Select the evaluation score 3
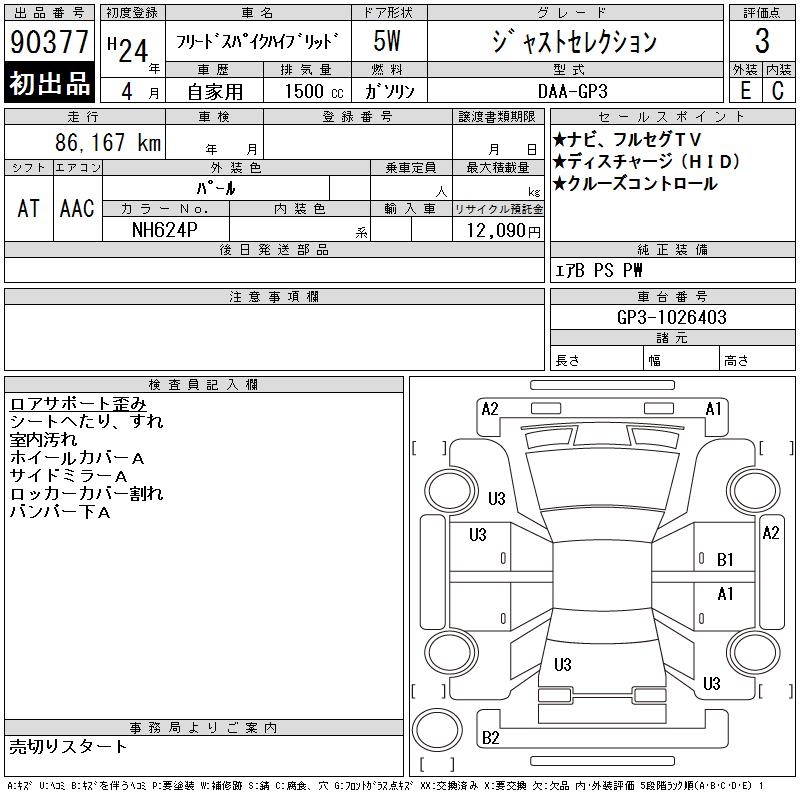The image size is (800, 800). [762, 42]
